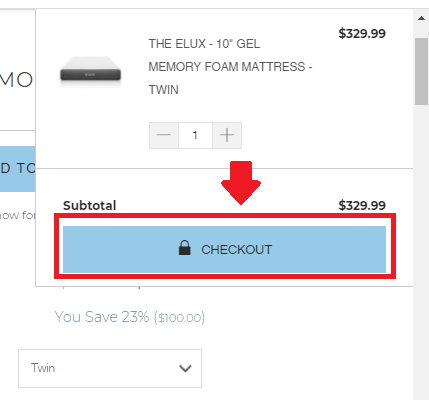This screenshot has height=400, width=429.
Task: Click the lock icon on Checkout
Action: coord(184,248)
